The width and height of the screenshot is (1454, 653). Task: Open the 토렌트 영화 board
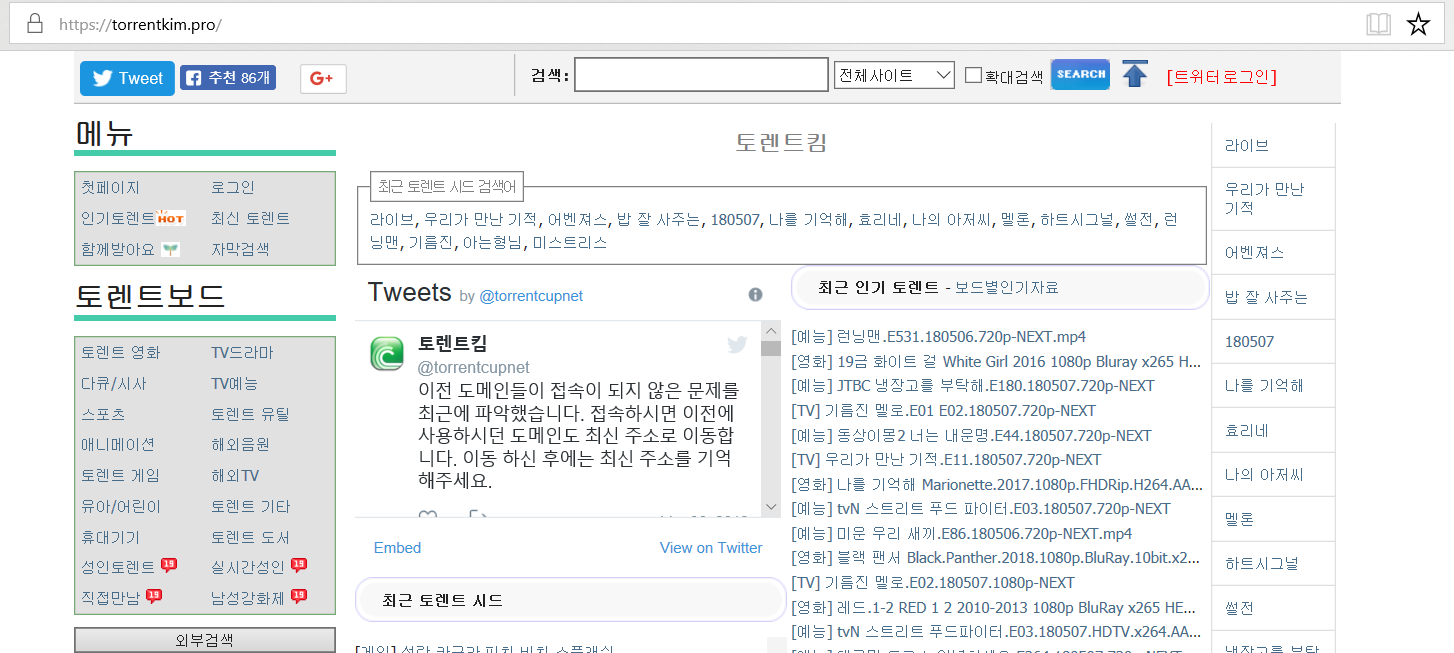click(120, 352)
